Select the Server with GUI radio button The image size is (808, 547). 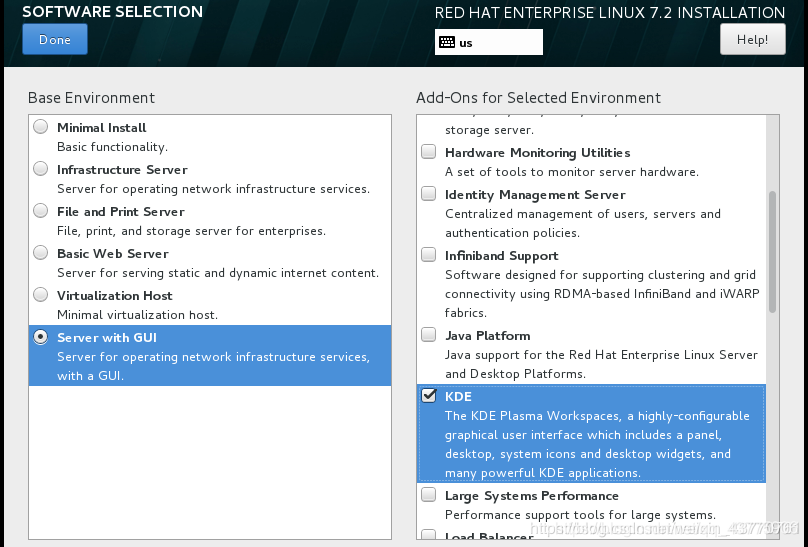pyautogui.click(x=41, y=337)
